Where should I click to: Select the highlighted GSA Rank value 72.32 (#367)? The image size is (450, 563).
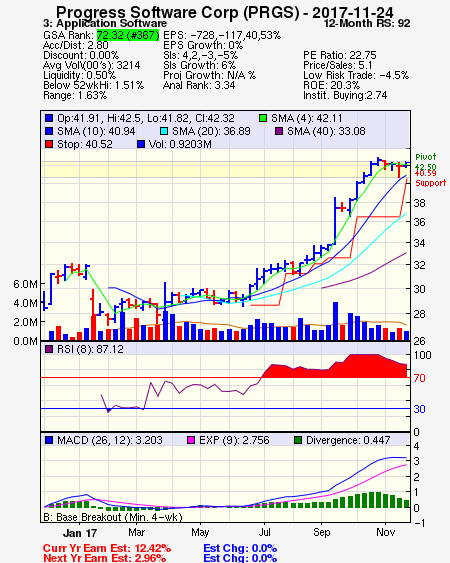pos(128,35)
